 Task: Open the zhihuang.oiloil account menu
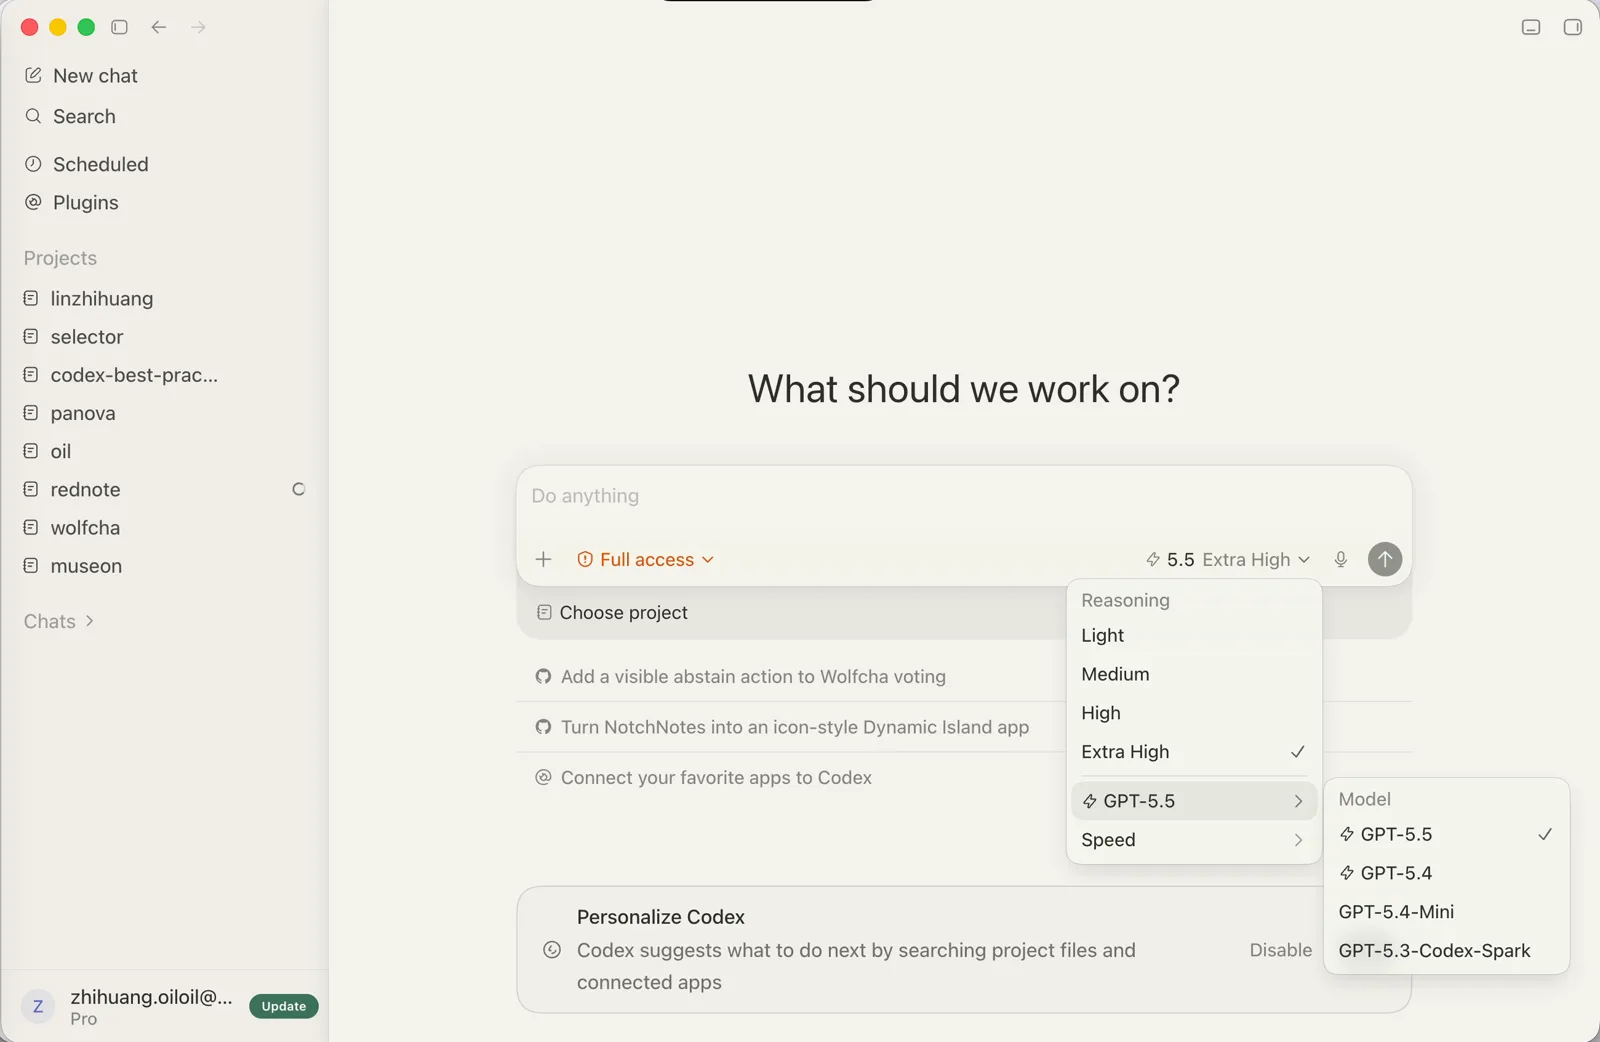tap(151, 1006)
